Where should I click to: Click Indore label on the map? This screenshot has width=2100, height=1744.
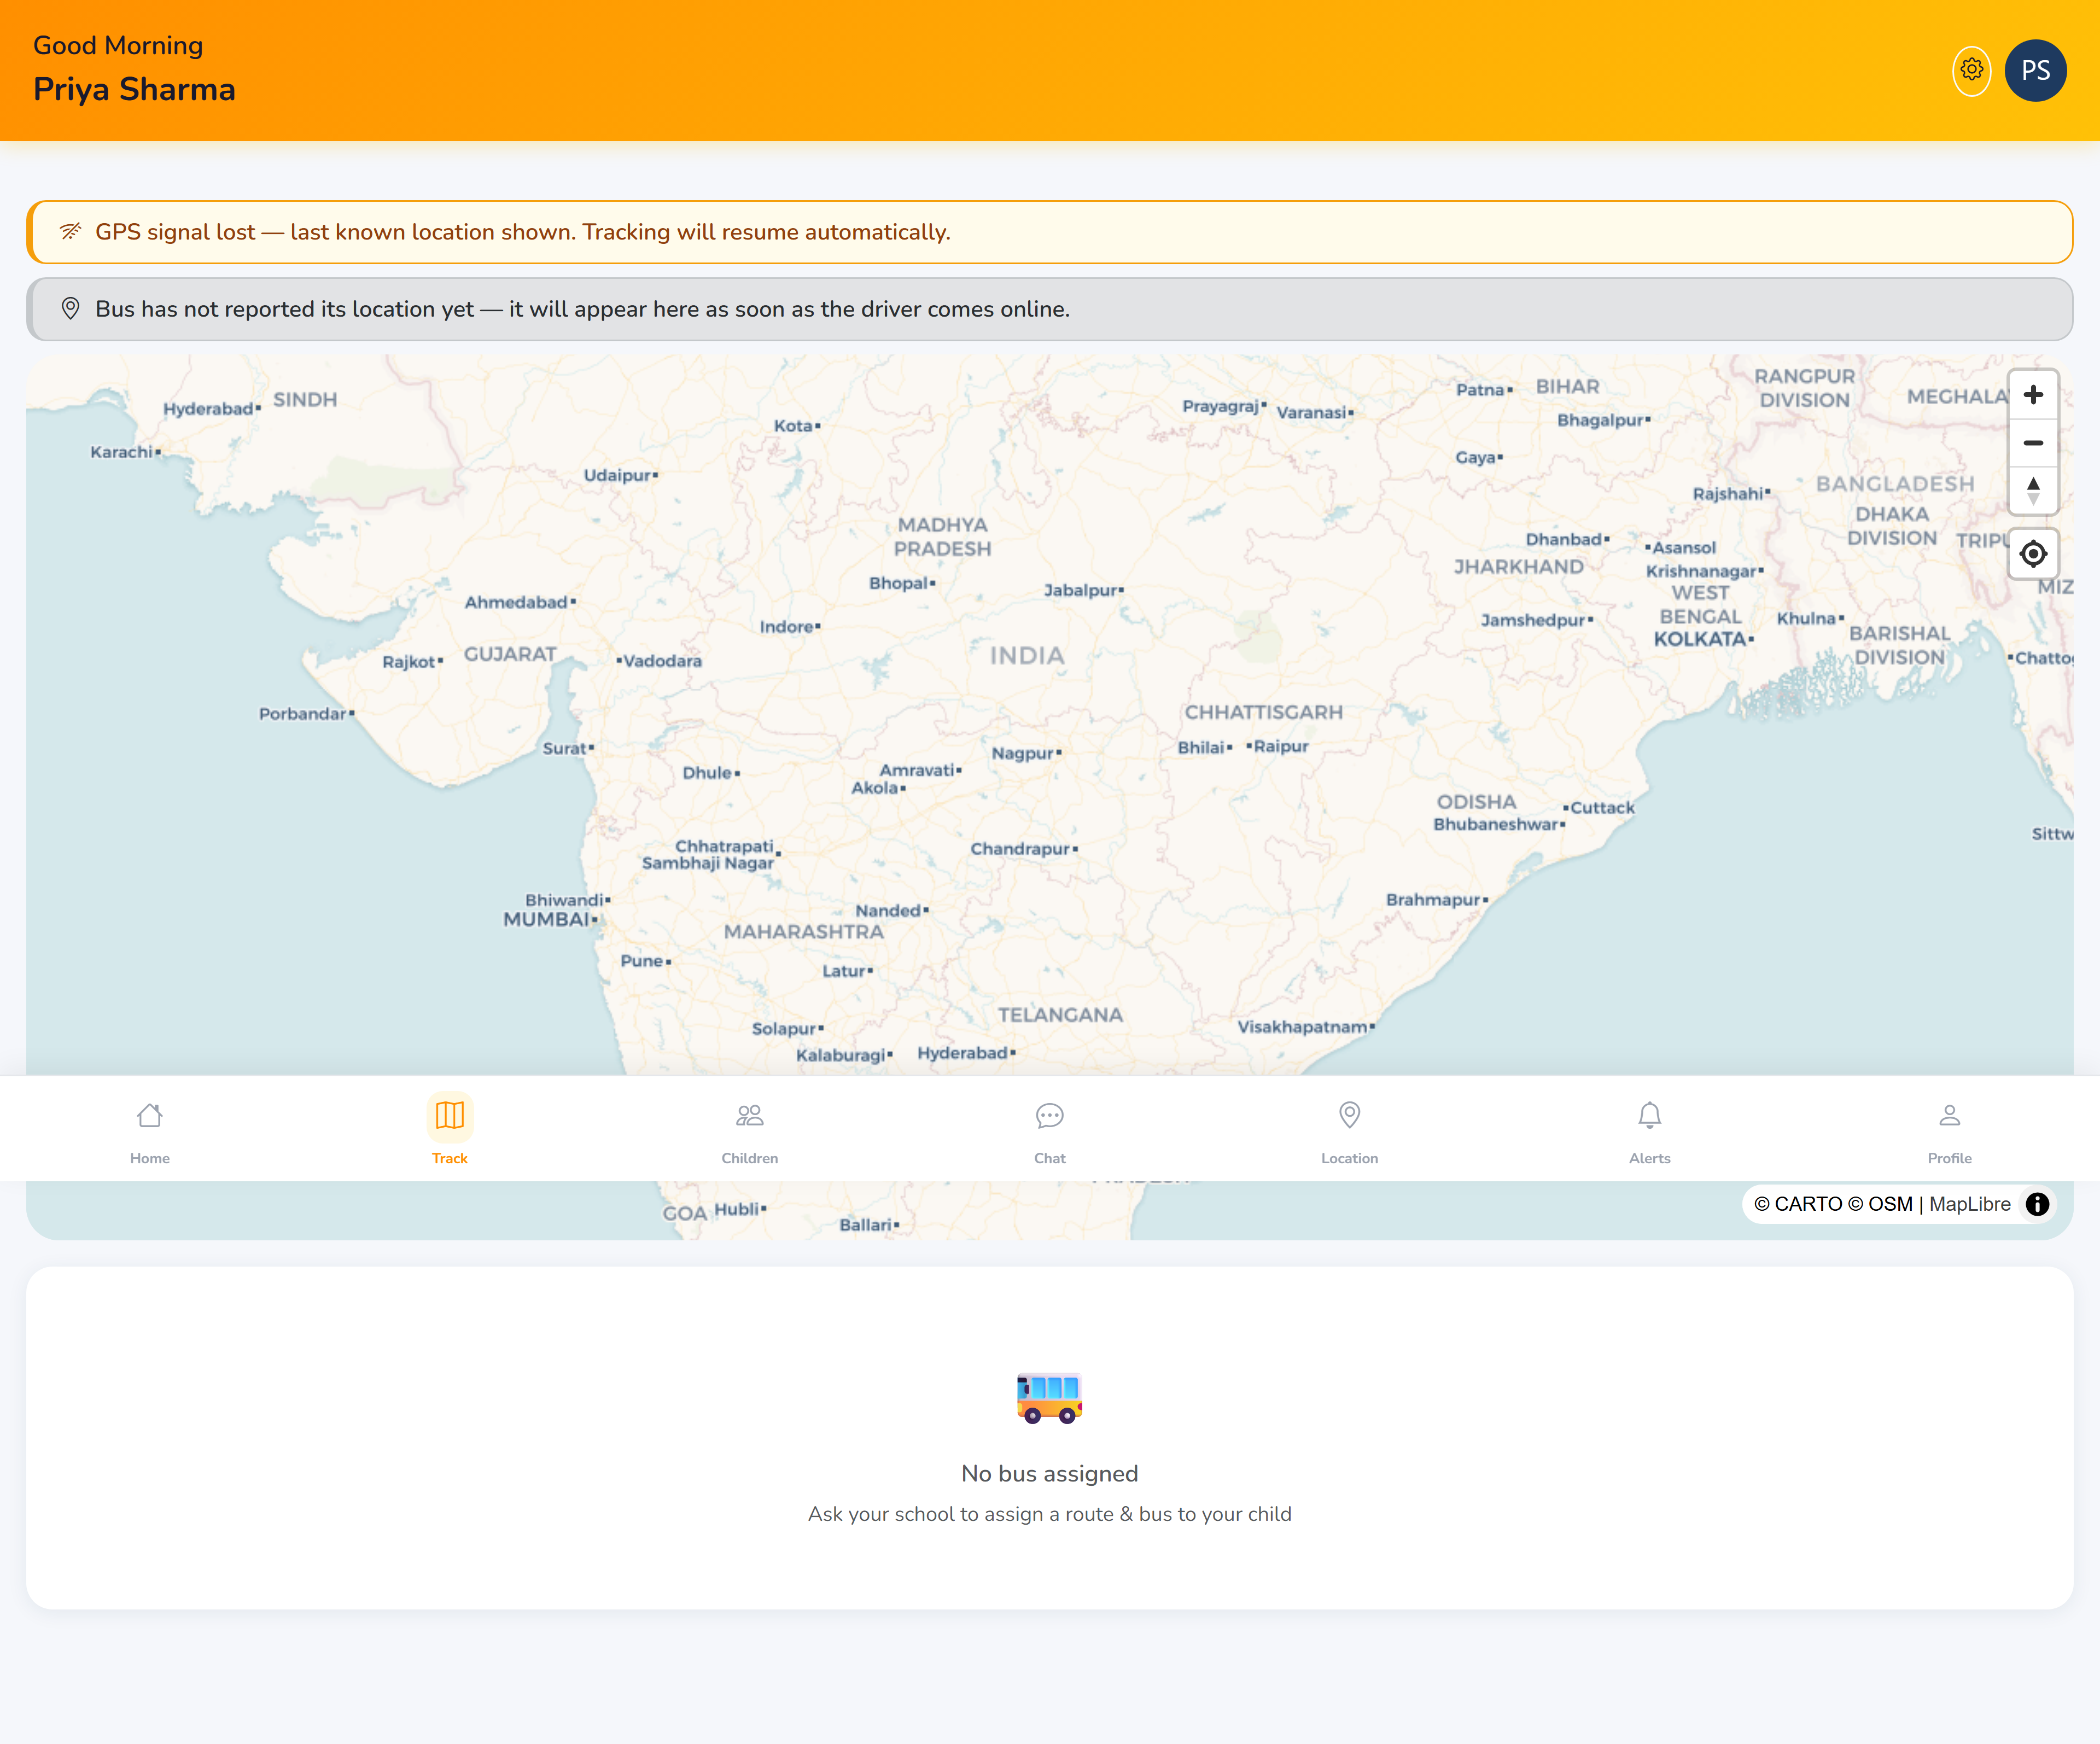[x=786, y=627]
